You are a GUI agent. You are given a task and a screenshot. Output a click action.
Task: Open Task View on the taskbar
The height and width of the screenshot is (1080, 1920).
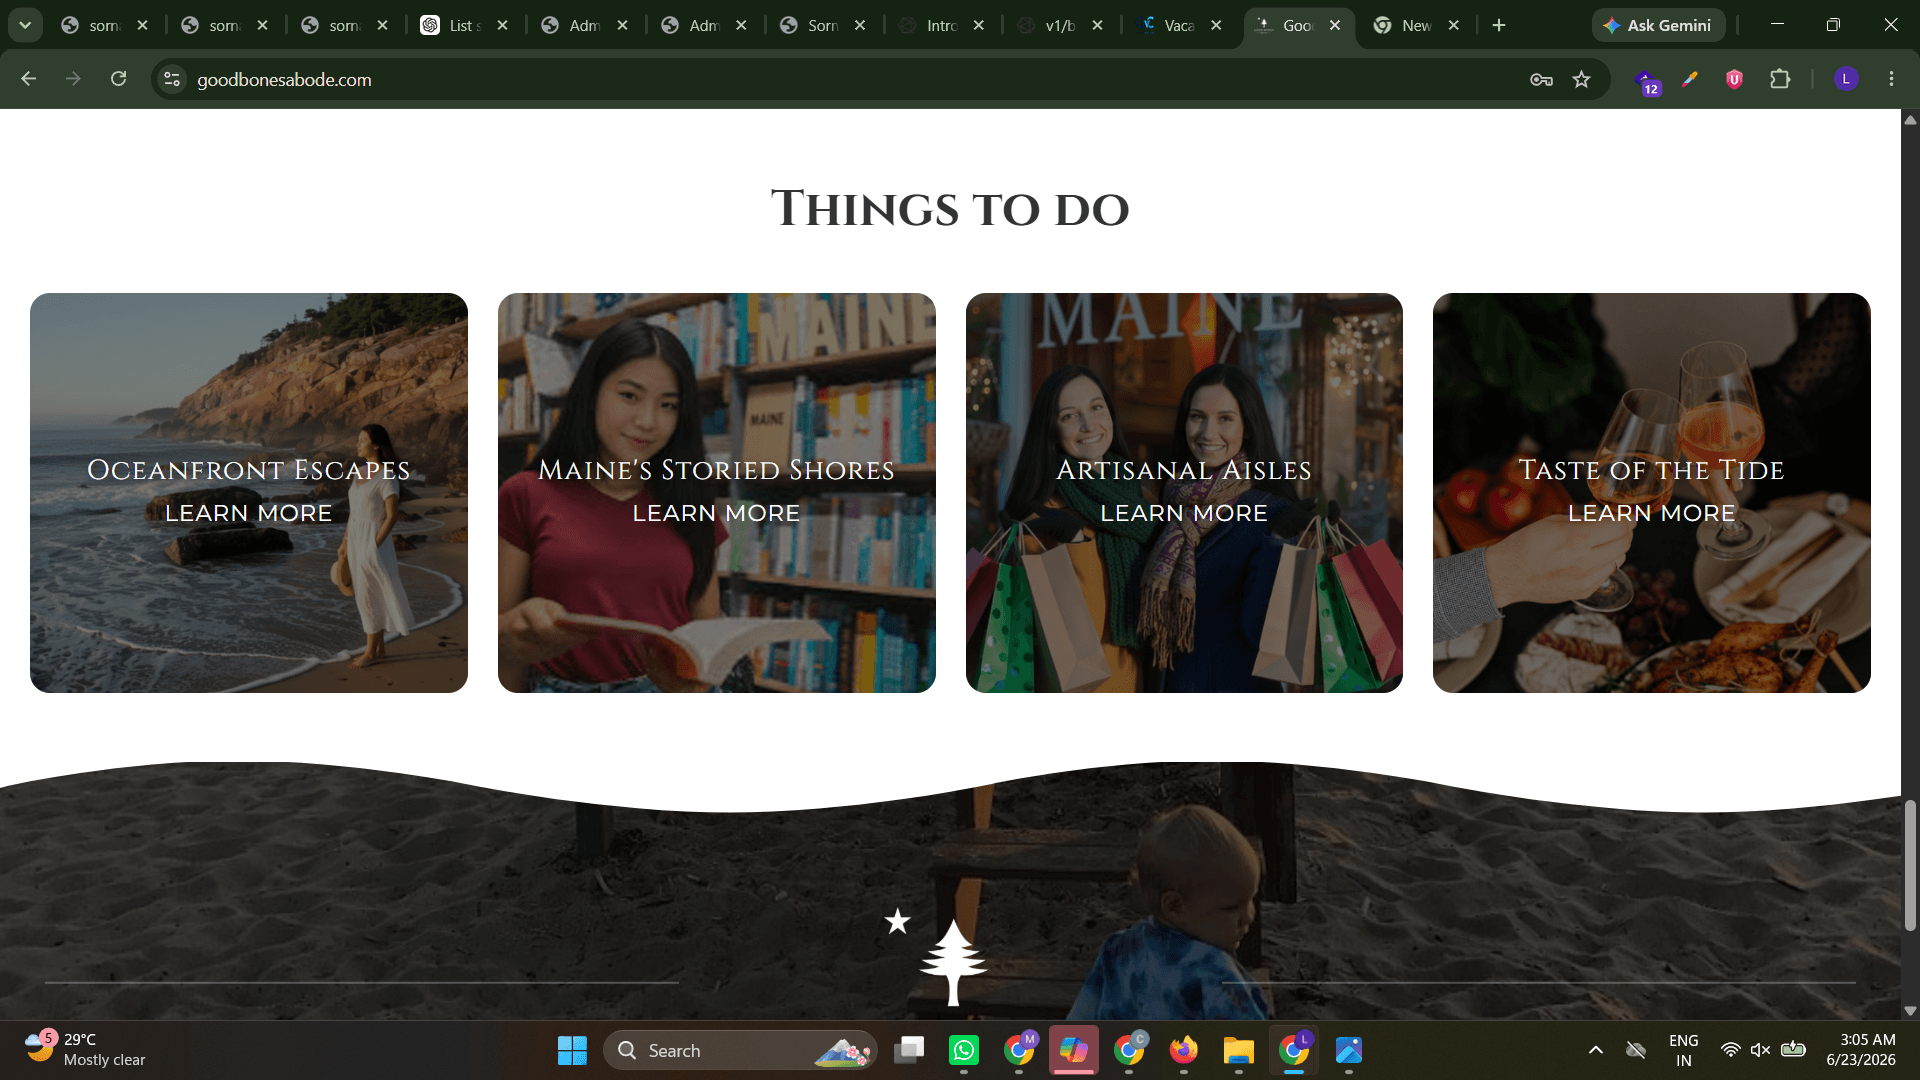pos(909,1050)
